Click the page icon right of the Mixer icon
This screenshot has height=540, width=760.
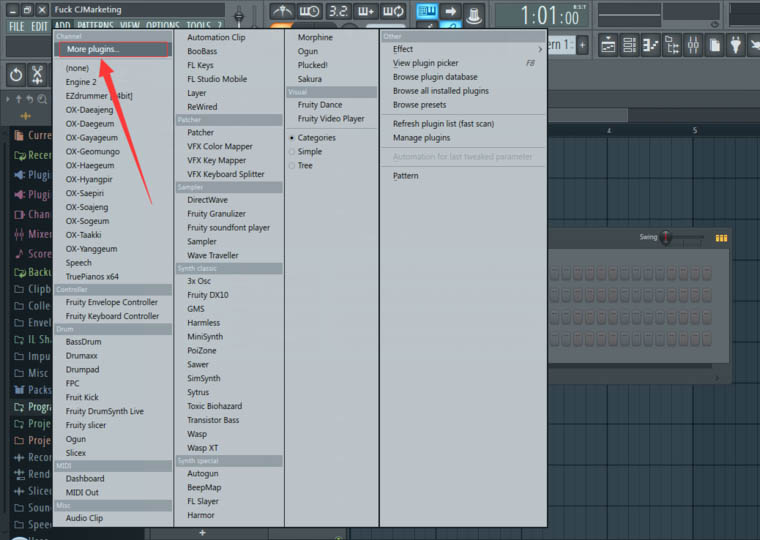pos(714,46)
